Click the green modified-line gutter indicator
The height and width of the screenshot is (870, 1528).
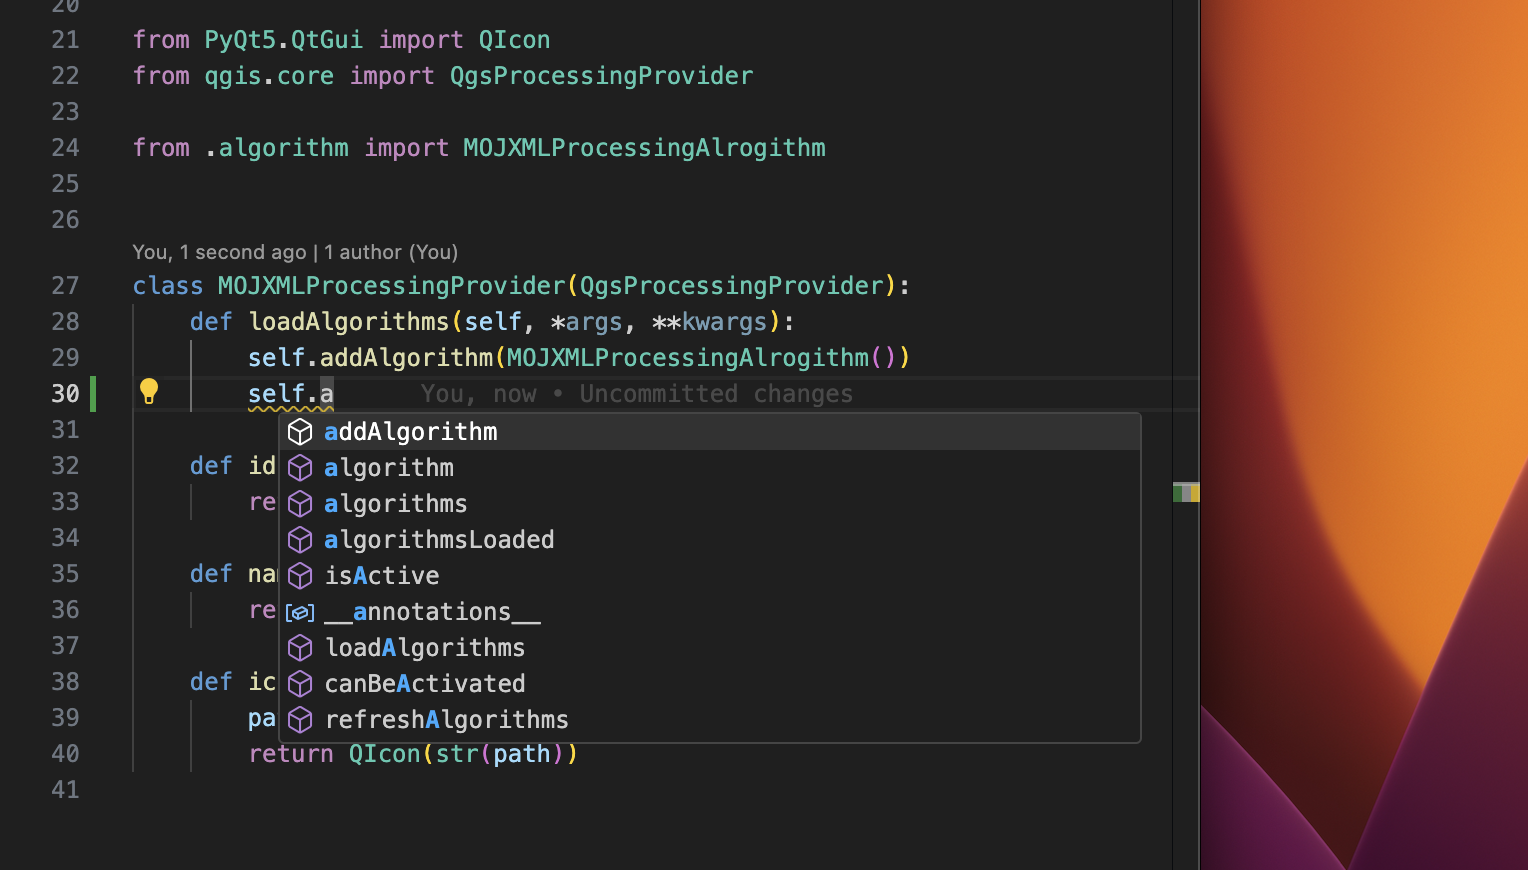click(92, 393)
